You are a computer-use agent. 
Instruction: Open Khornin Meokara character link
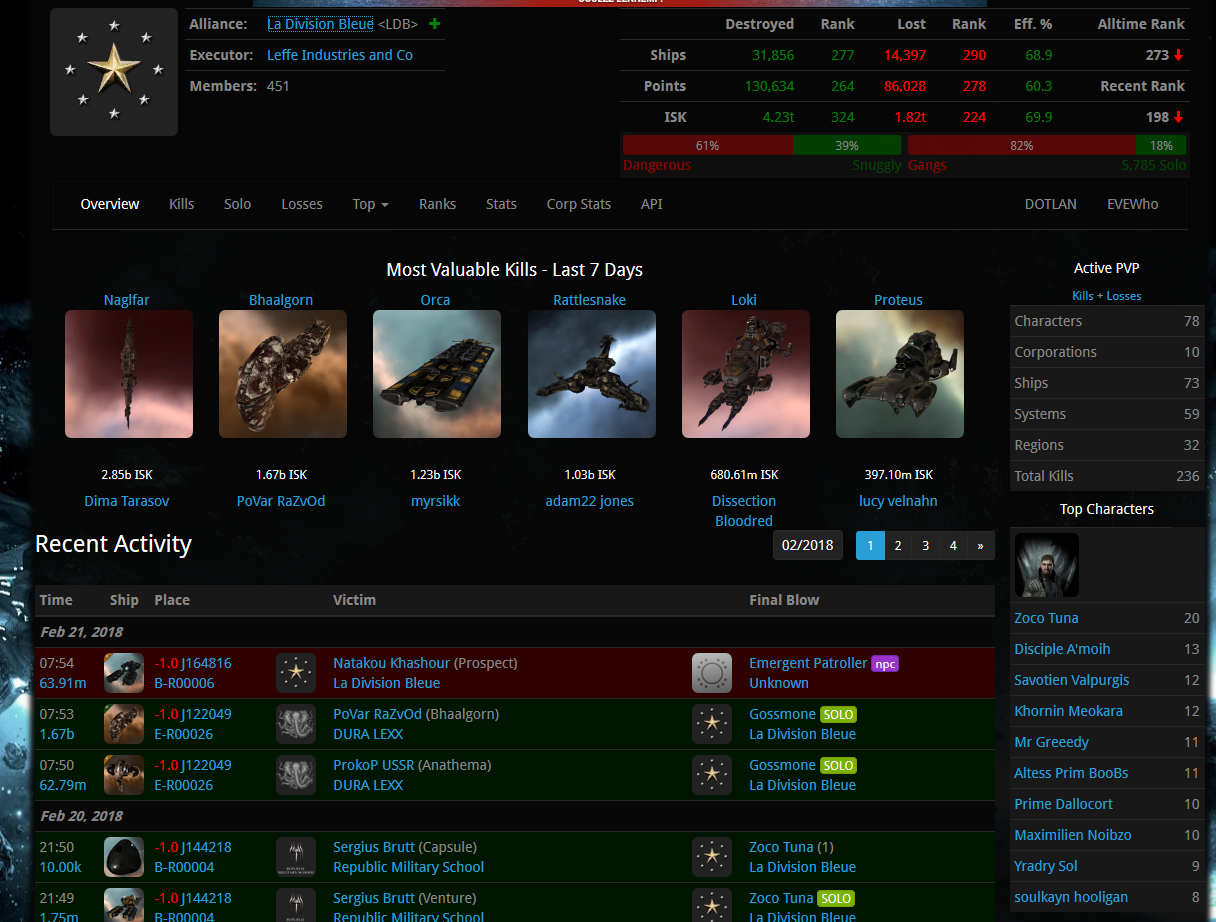tap(1068, 711)
